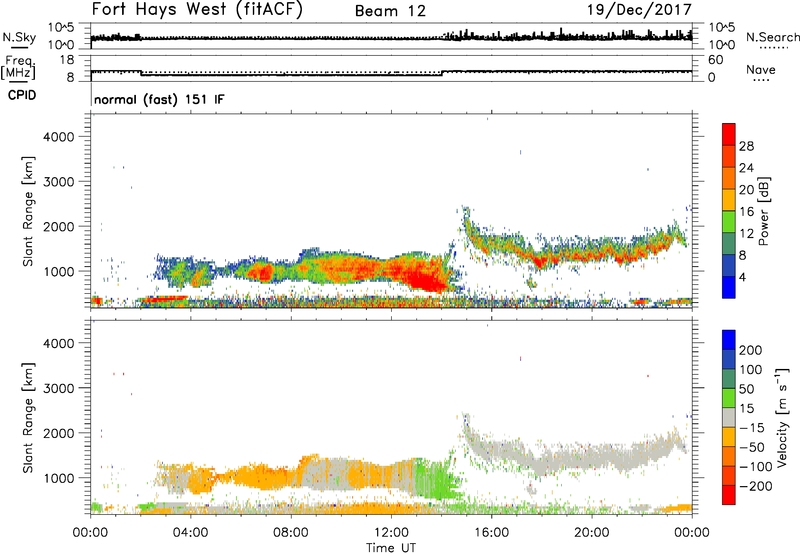Select the "Beam 12" label

pos(390,11)
